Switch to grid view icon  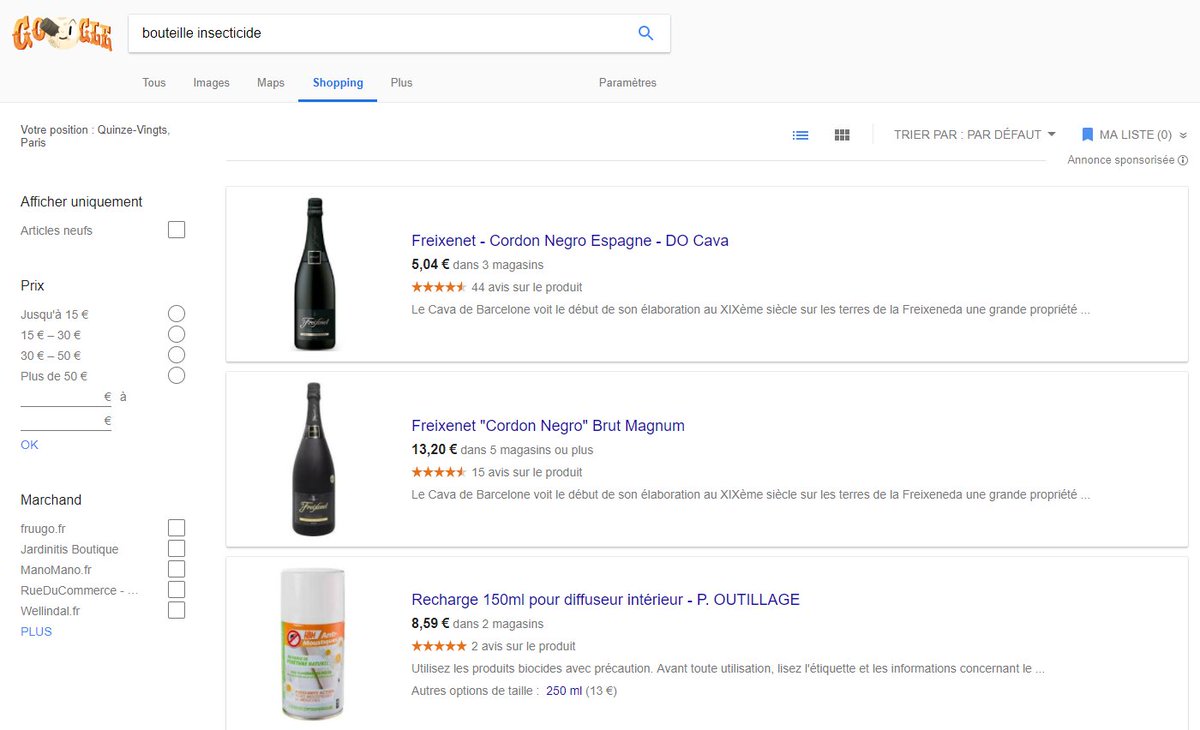coord(842,135)
